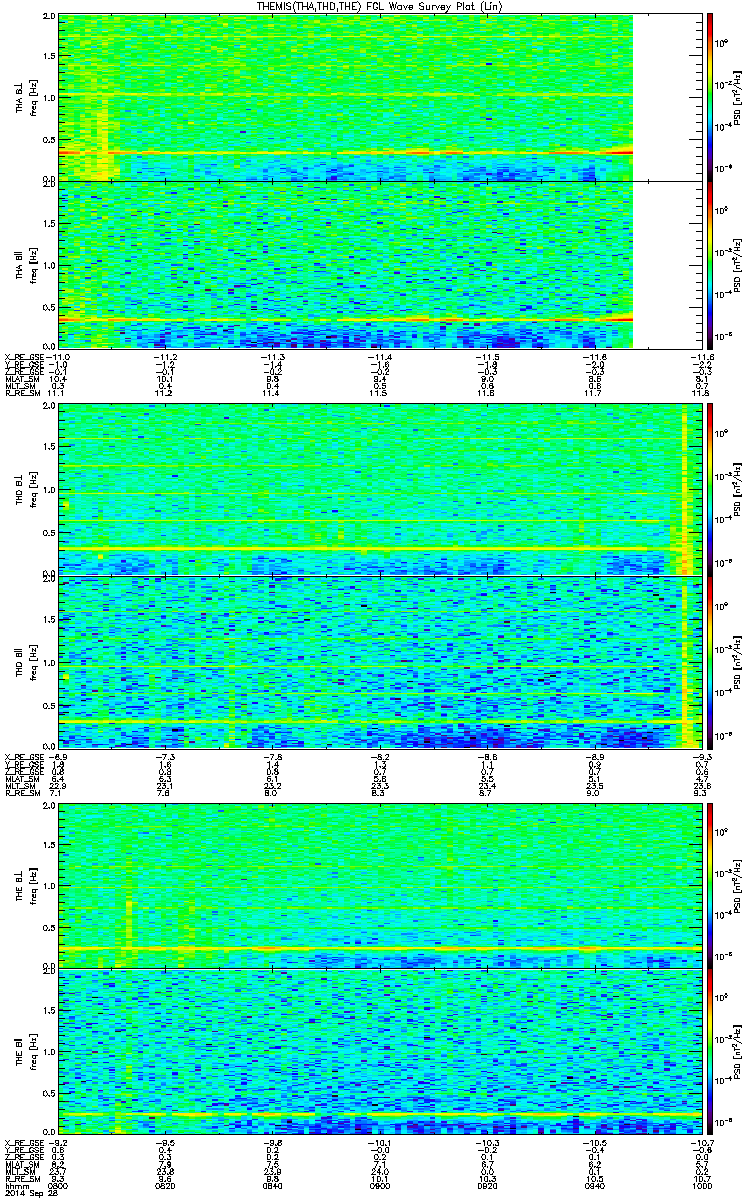Click MLAT_SM row label under THE panels

tap(21, 1163)
